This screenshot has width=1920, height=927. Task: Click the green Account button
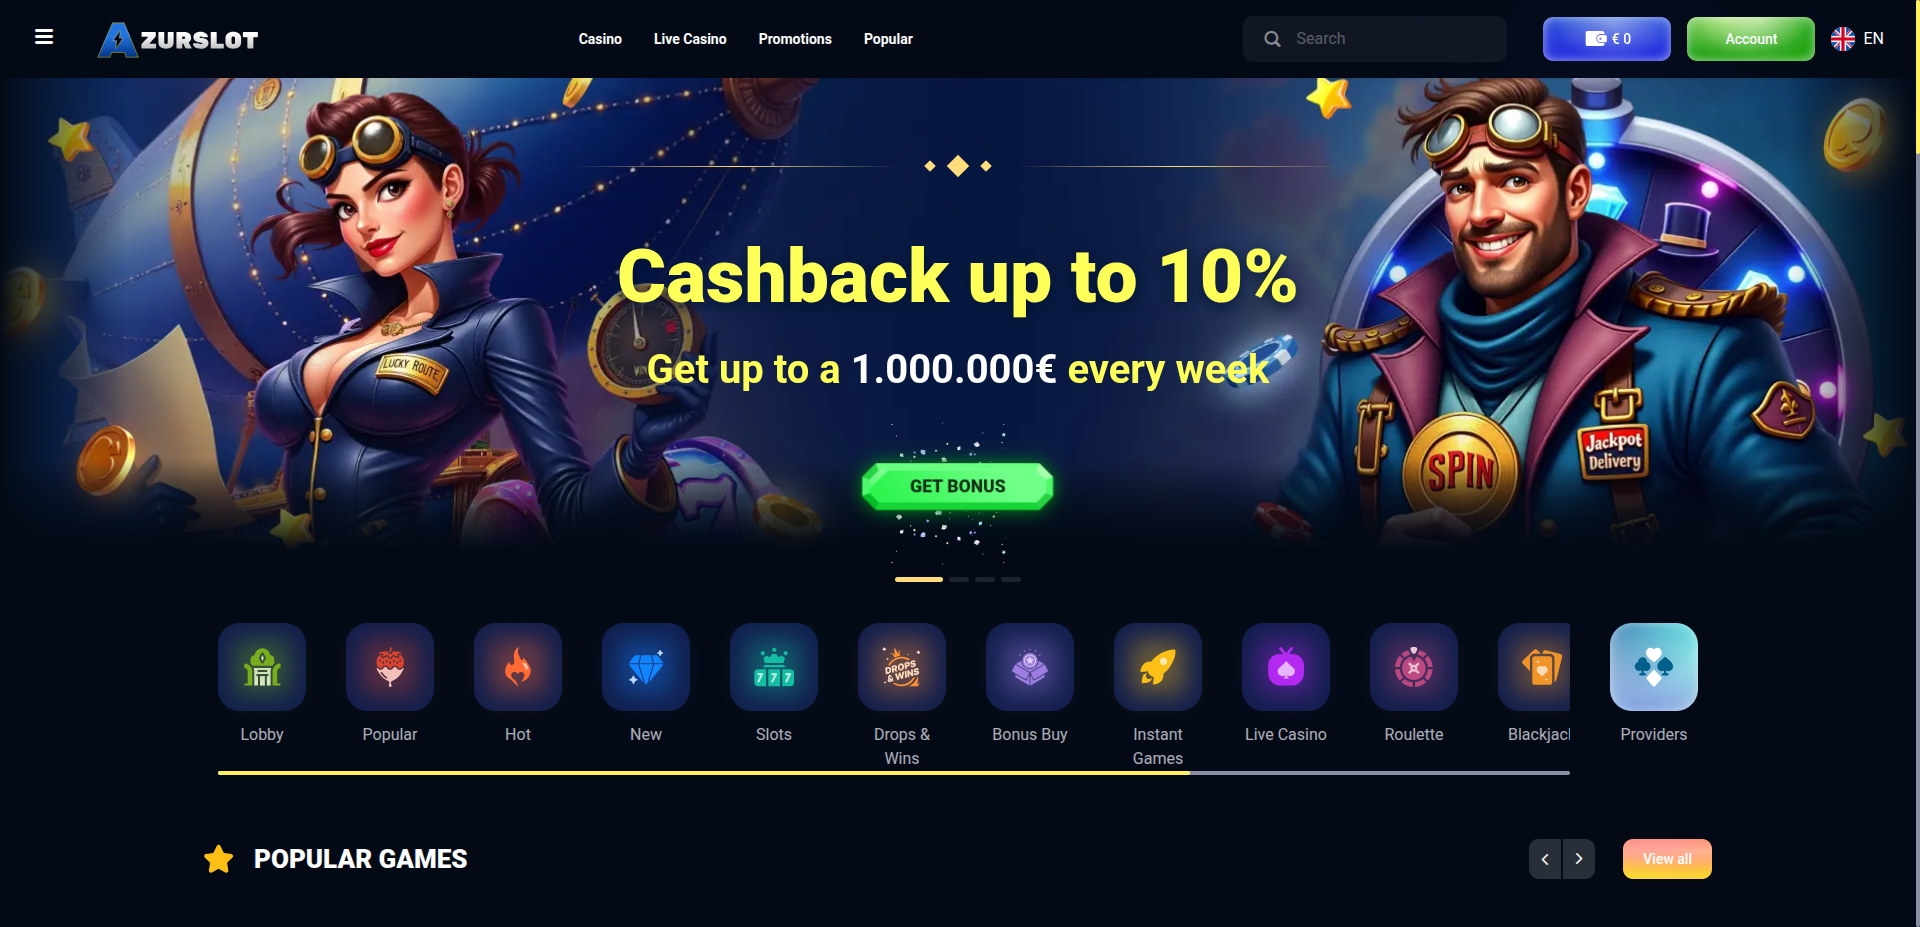tap(1751, 39)
